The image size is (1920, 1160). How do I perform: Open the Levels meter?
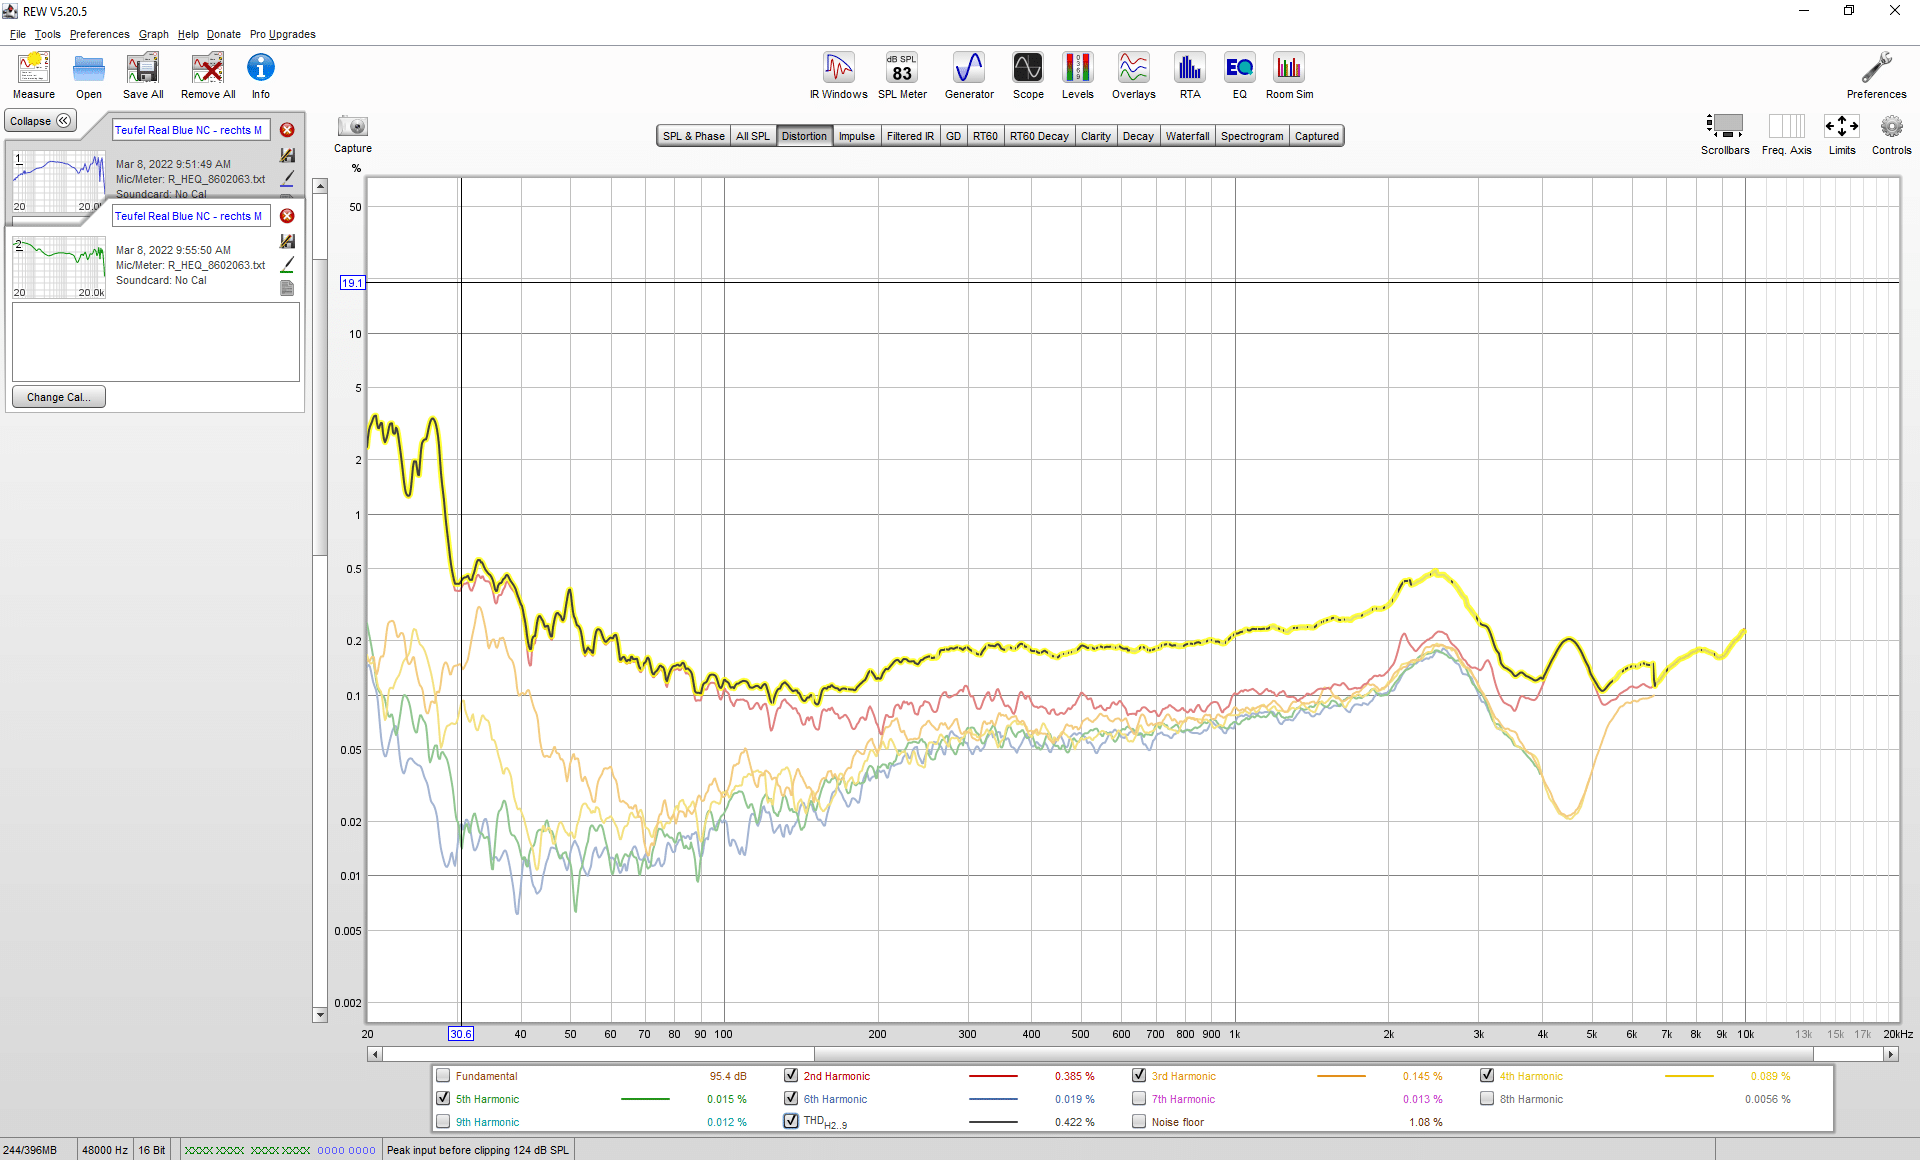[x=1077, y=75]
